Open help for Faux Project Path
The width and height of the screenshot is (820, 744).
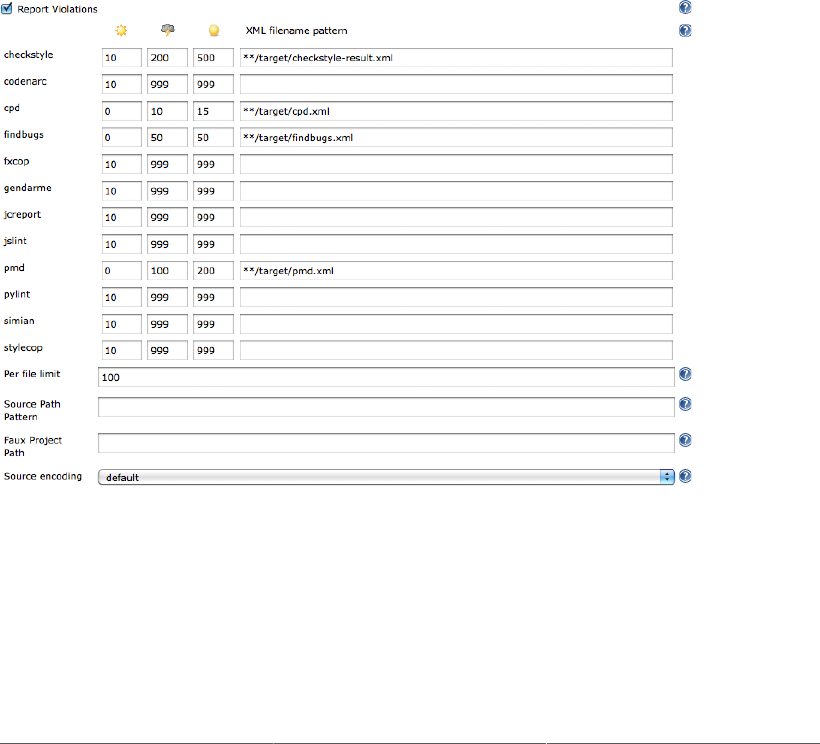[685, 440]
